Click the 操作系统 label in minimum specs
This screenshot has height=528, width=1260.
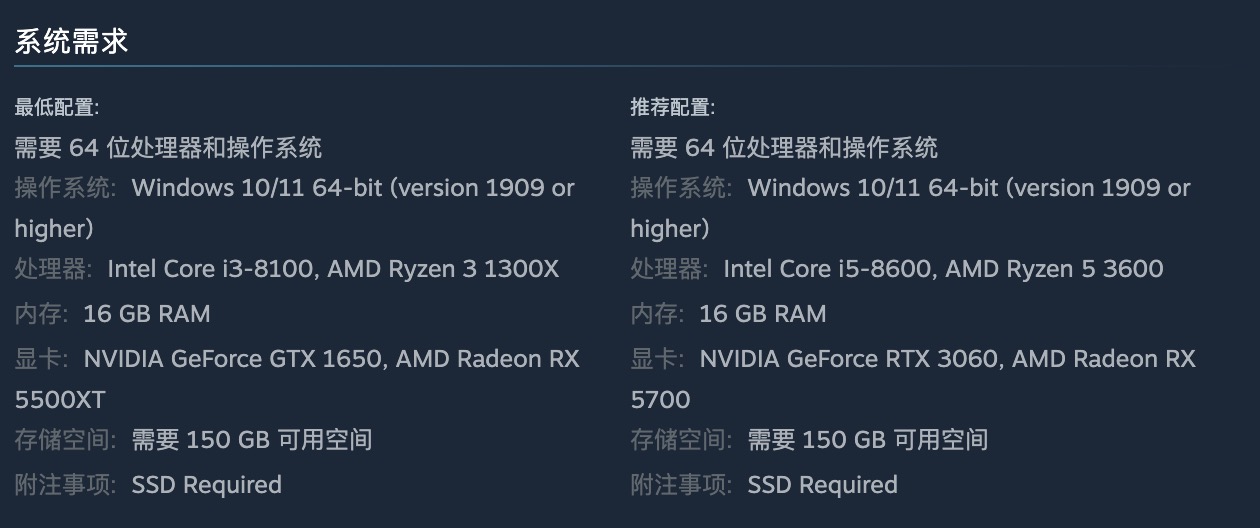tap(64, 188)
